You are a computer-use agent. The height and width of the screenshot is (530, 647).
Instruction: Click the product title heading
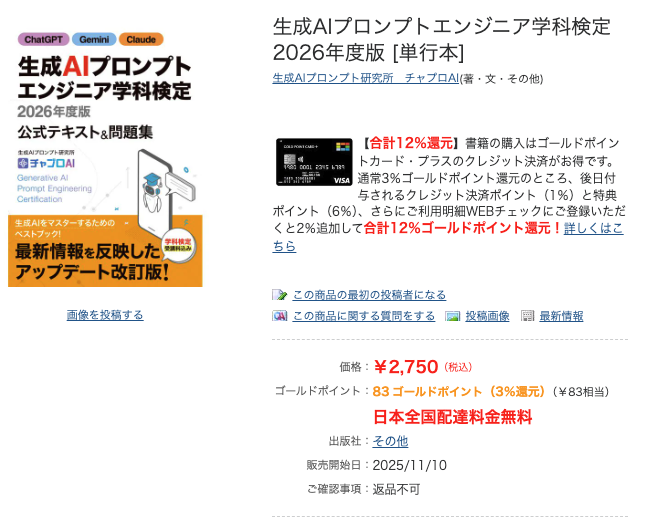tap(442, 40)
